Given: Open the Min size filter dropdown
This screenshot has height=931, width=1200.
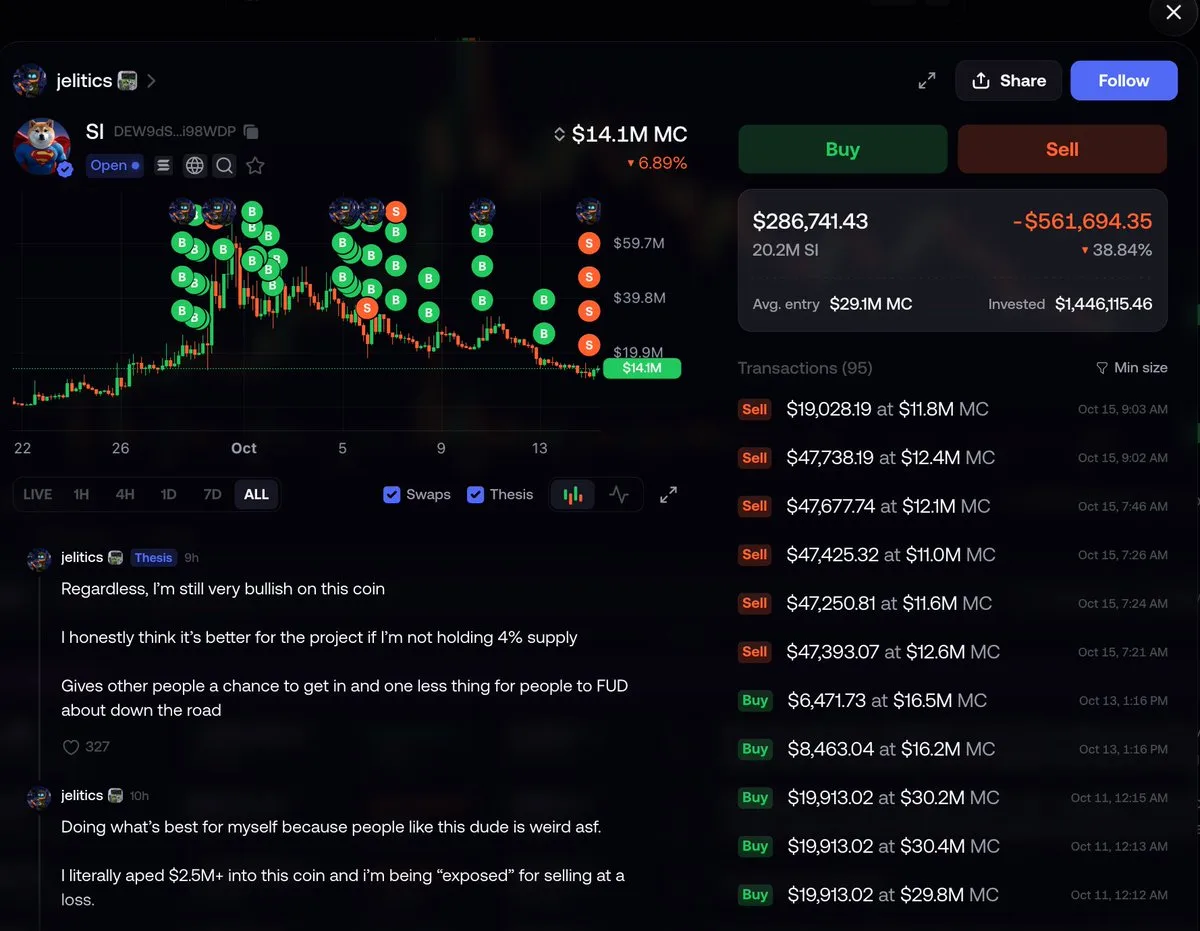Looking at the screenshot, I should click(1131, 368).
